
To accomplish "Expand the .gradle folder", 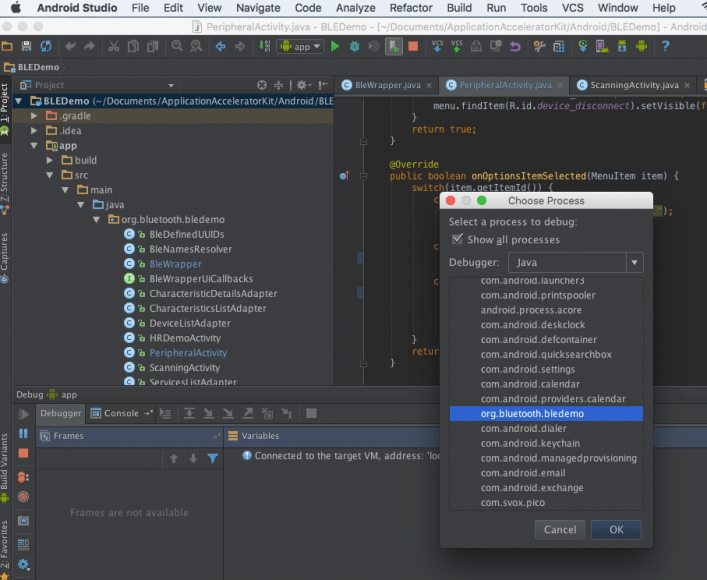I will click(x=34, y=116).
